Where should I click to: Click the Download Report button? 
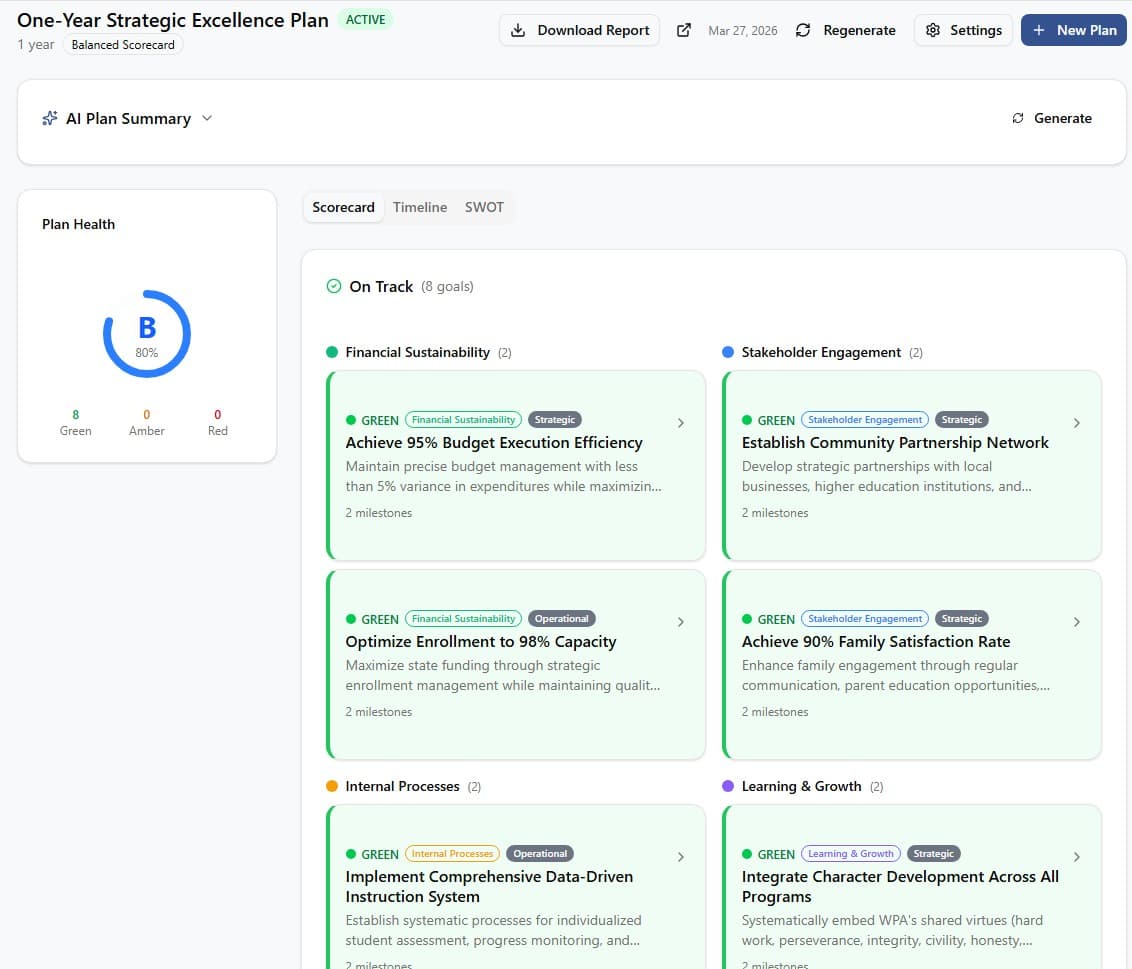tap(579, 30)
